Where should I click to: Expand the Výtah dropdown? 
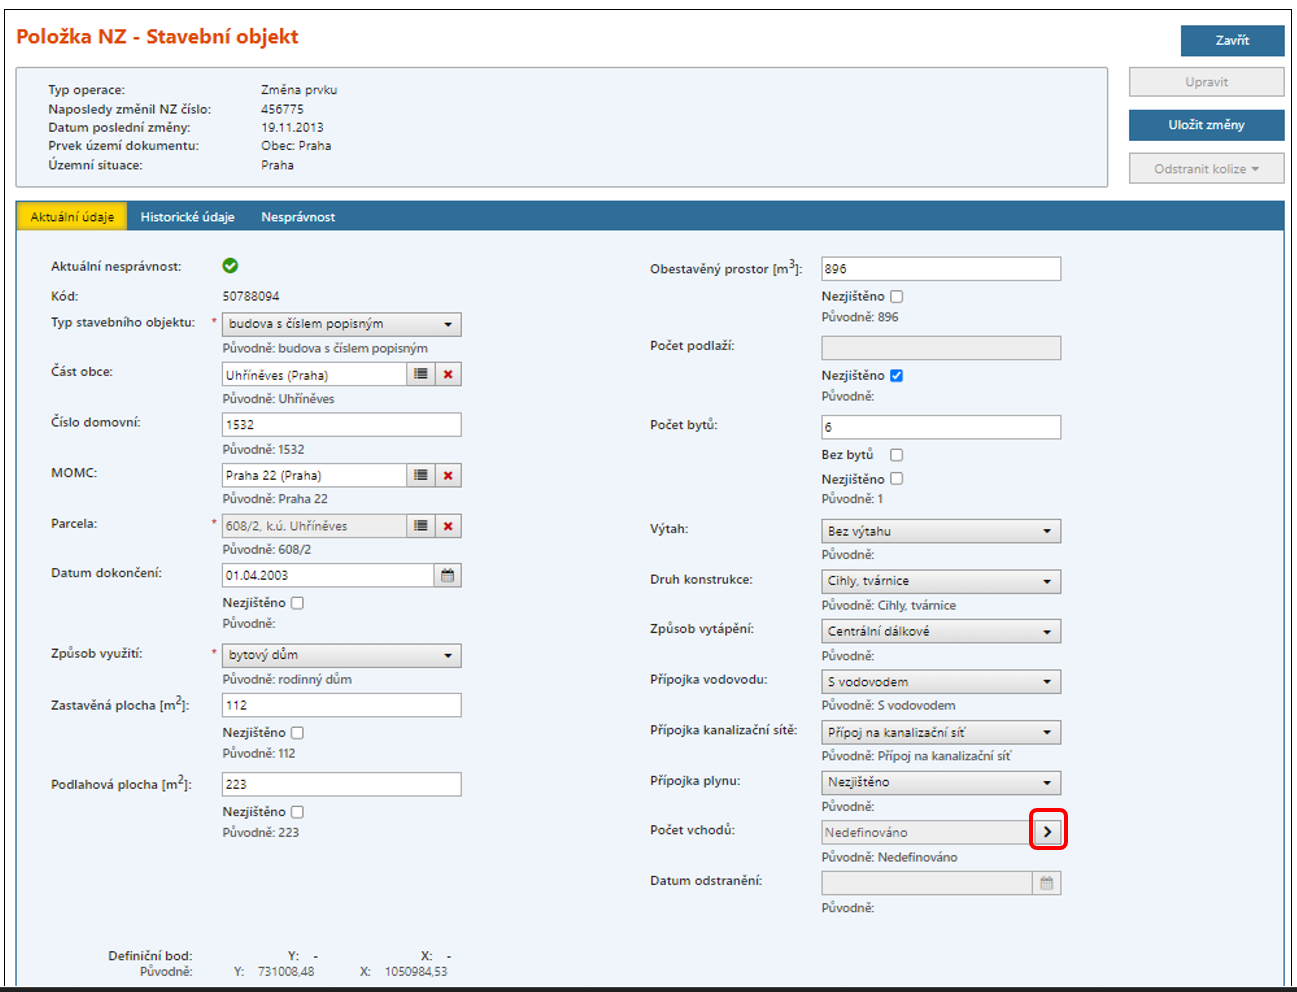pyautogui.click(x=940, y=531)
